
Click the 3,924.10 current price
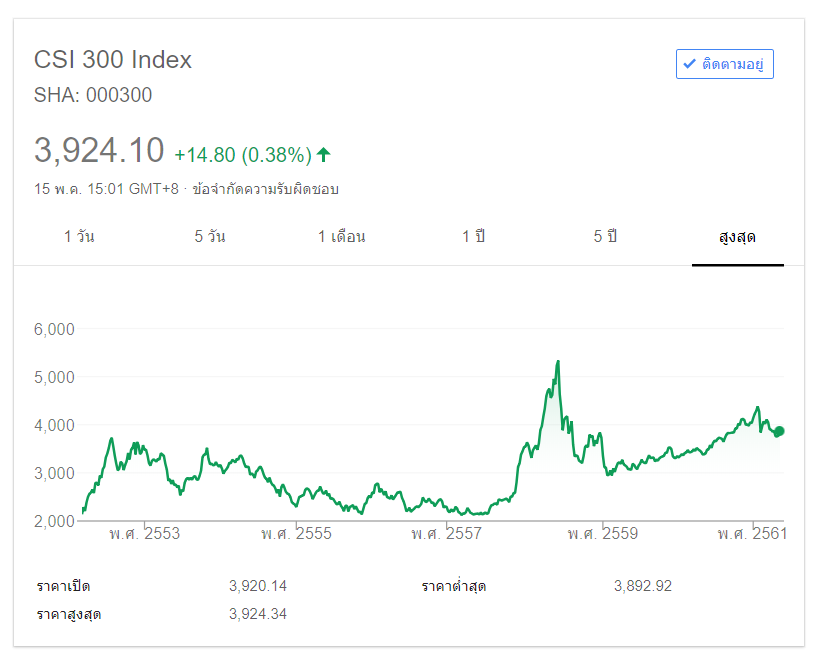click(99, 150)
